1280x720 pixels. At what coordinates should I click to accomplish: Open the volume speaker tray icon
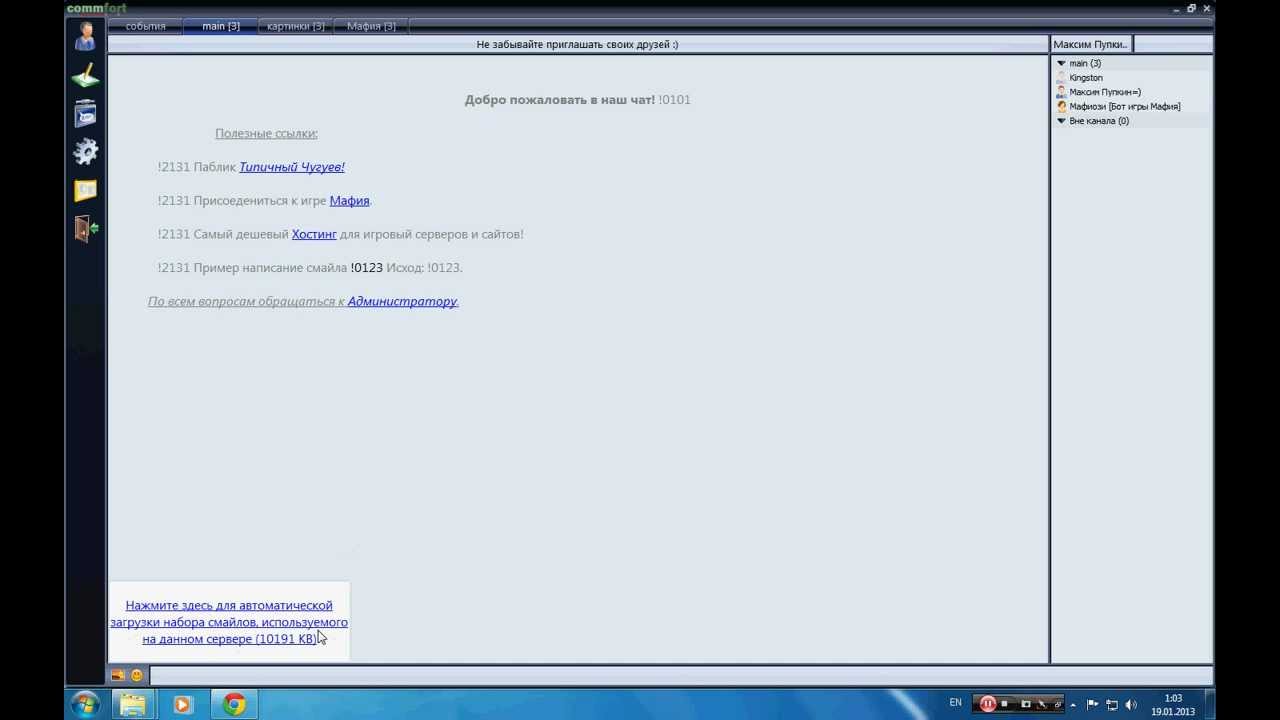pos(1131,704)
